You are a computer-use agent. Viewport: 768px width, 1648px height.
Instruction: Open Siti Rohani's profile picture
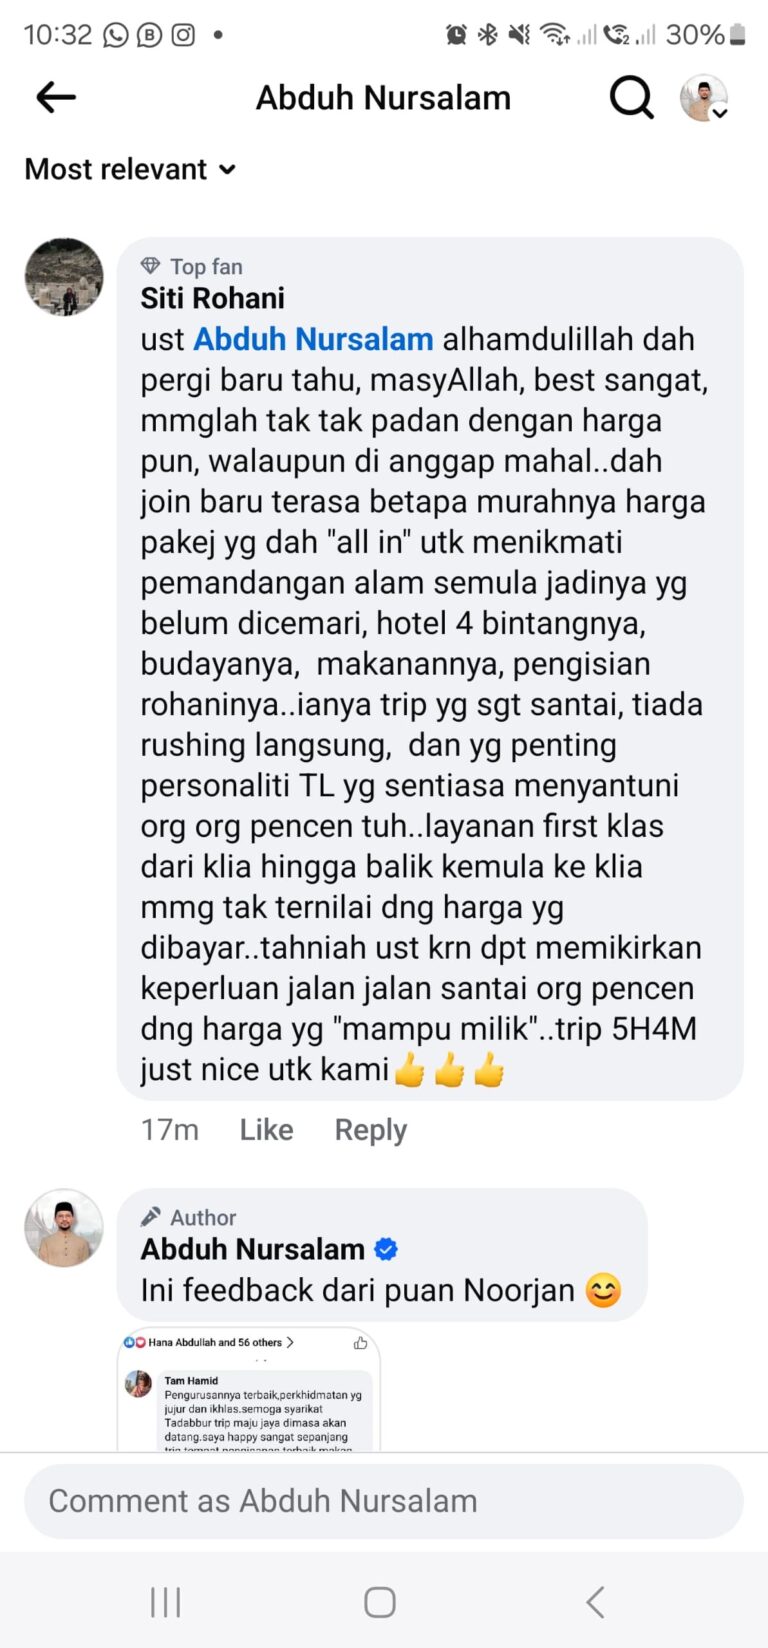pyautogui.click(x=64, y=277)
